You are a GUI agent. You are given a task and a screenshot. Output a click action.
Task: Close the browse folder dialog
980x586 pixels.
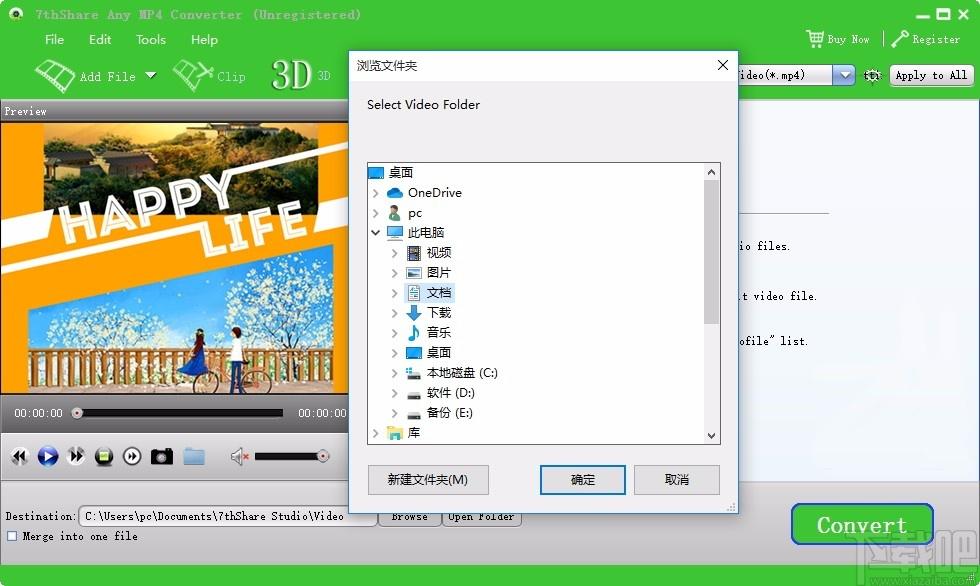pos(722,65)
